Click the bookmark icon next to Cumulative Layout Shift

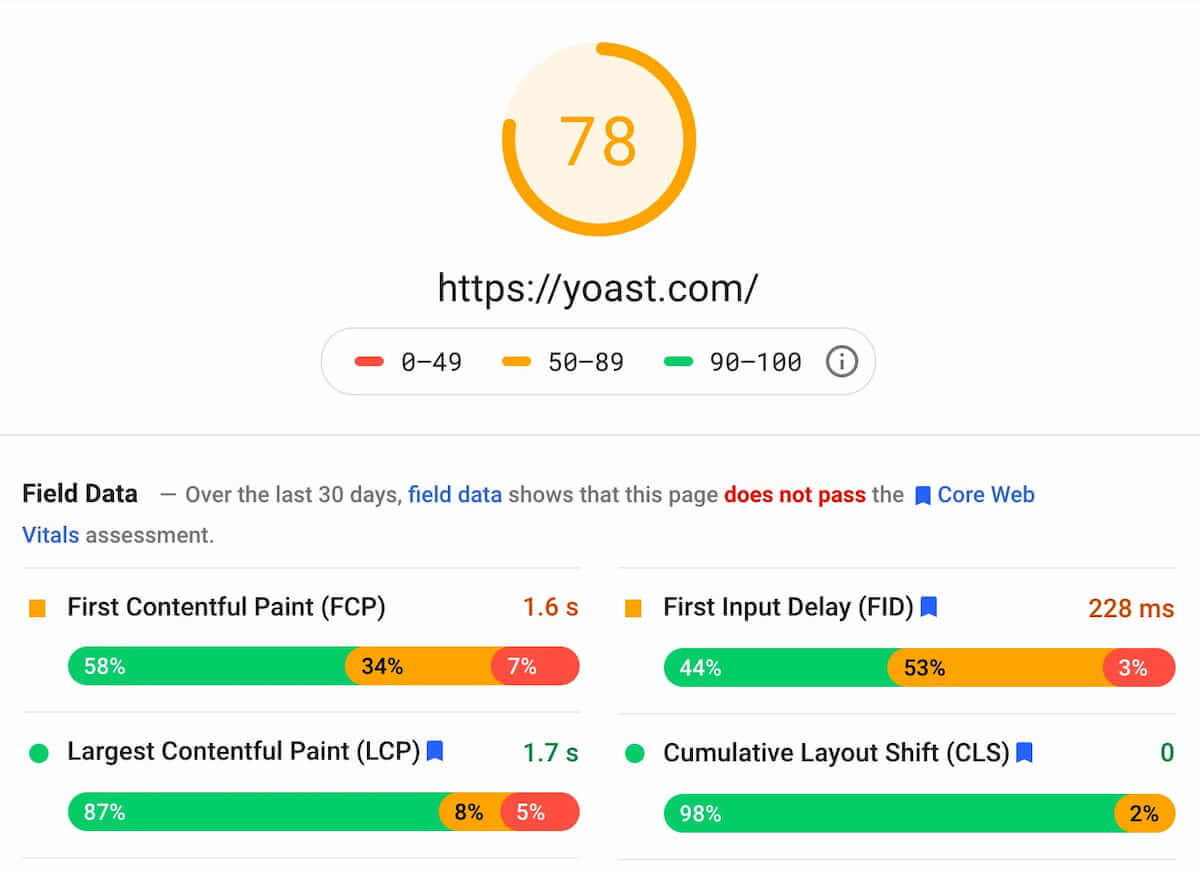click(x=1024, y=752)
